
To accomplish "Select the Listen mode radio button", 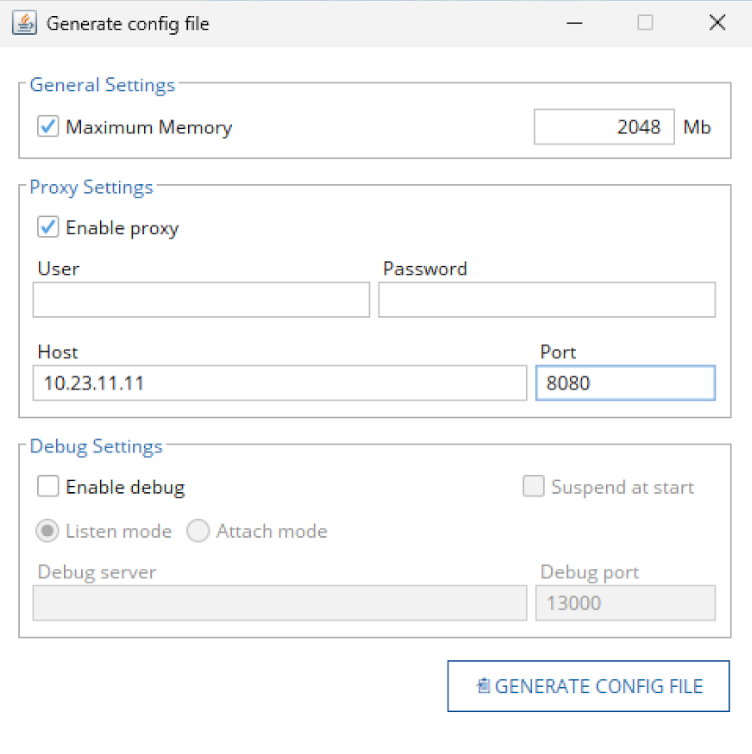I will coord(47,531).
